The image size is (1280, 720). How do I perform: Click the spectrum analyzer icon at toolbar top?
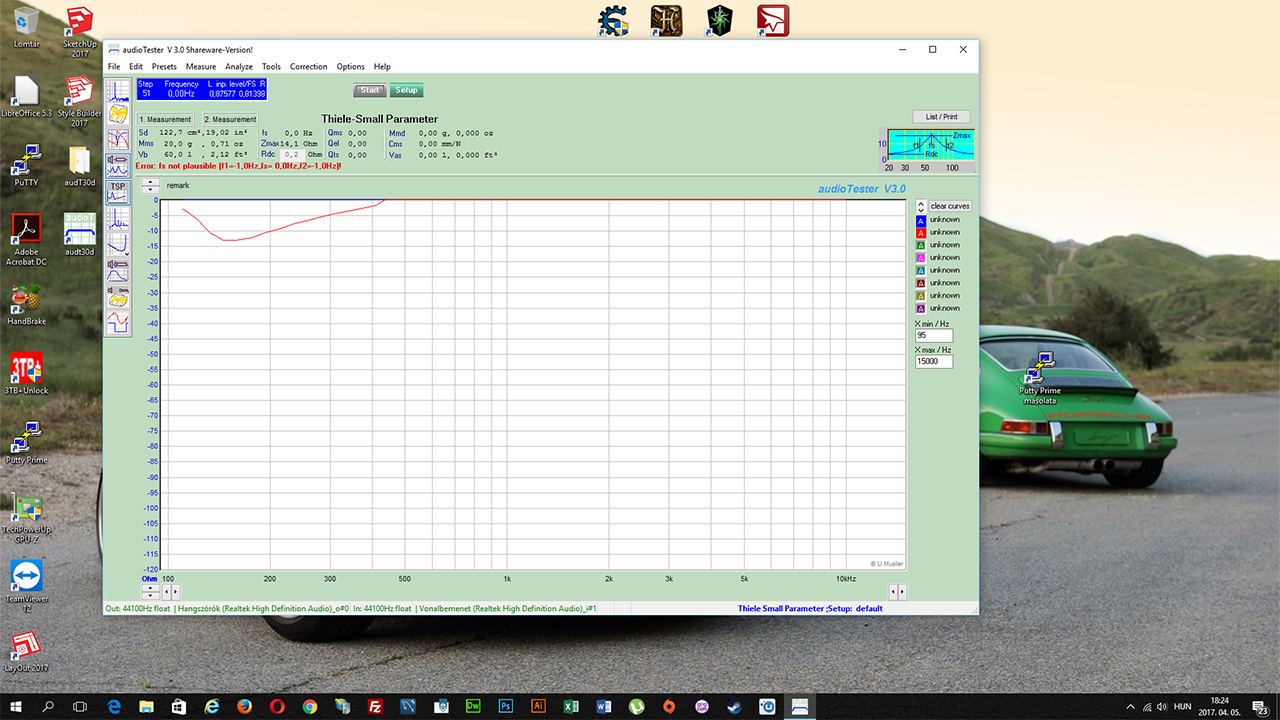[118, 92]
